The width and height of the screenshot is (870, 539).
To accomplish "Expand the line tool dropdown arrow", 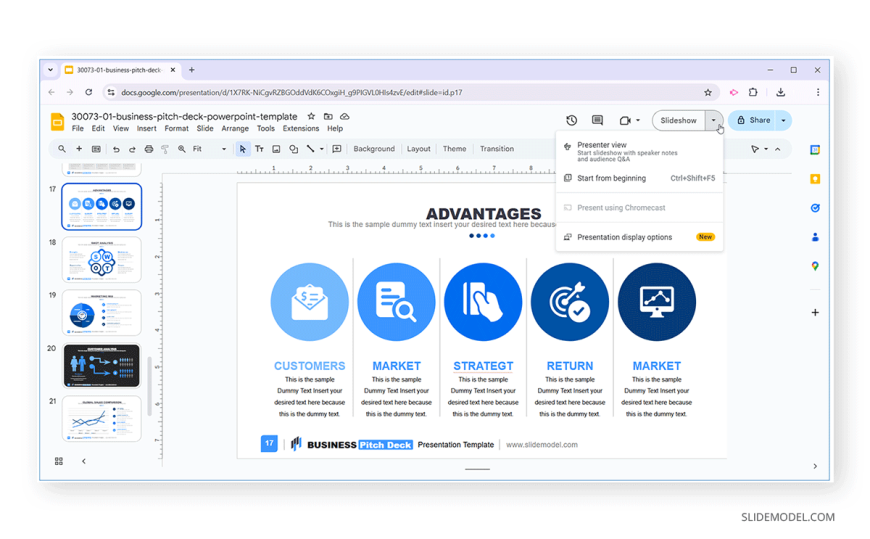I will 322,149.
